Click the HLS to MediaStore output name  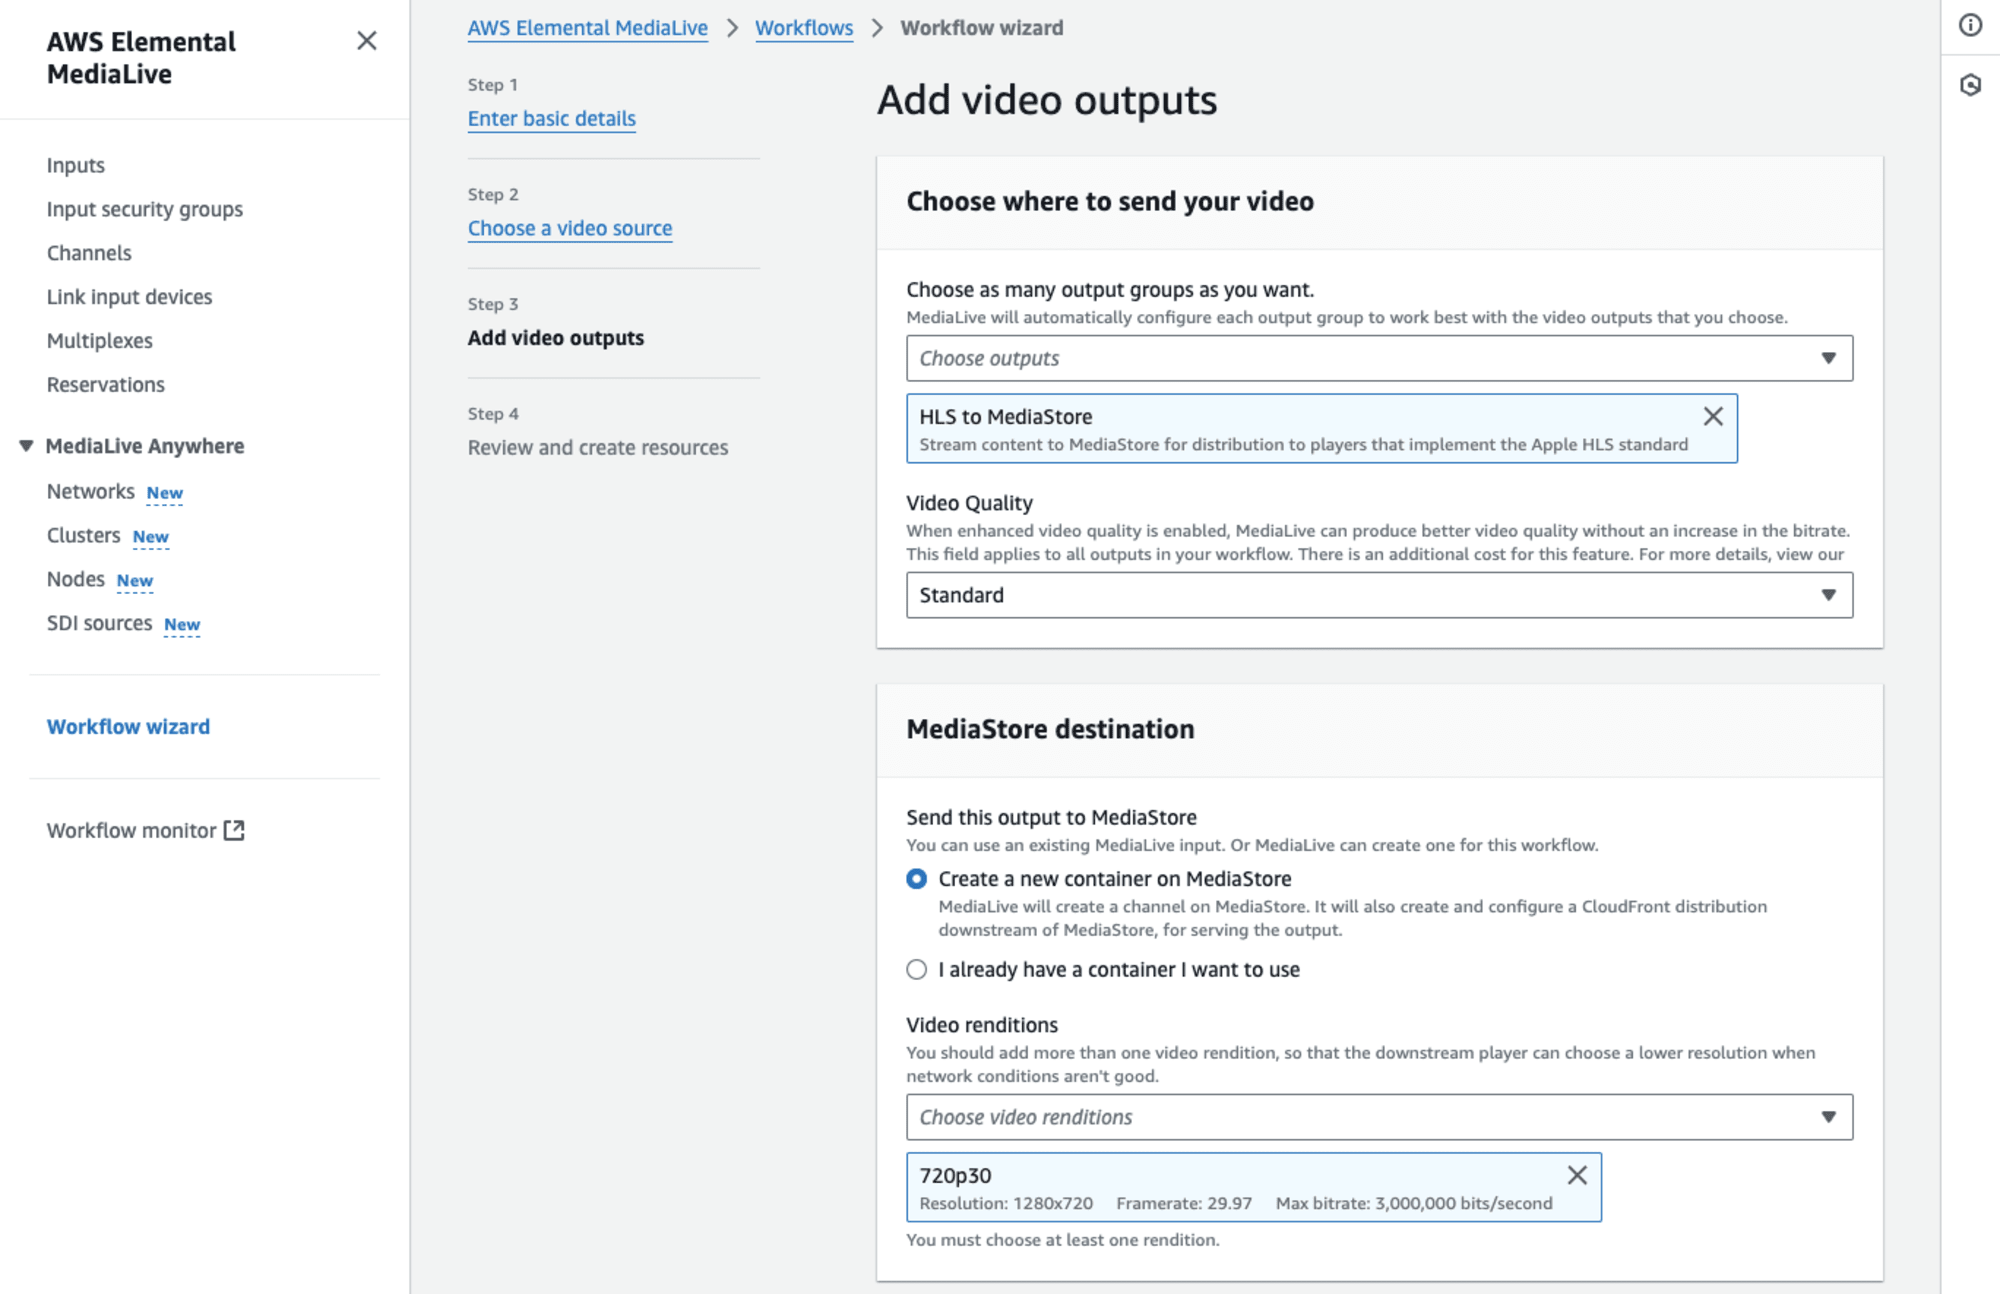[x=1006, y=417]
